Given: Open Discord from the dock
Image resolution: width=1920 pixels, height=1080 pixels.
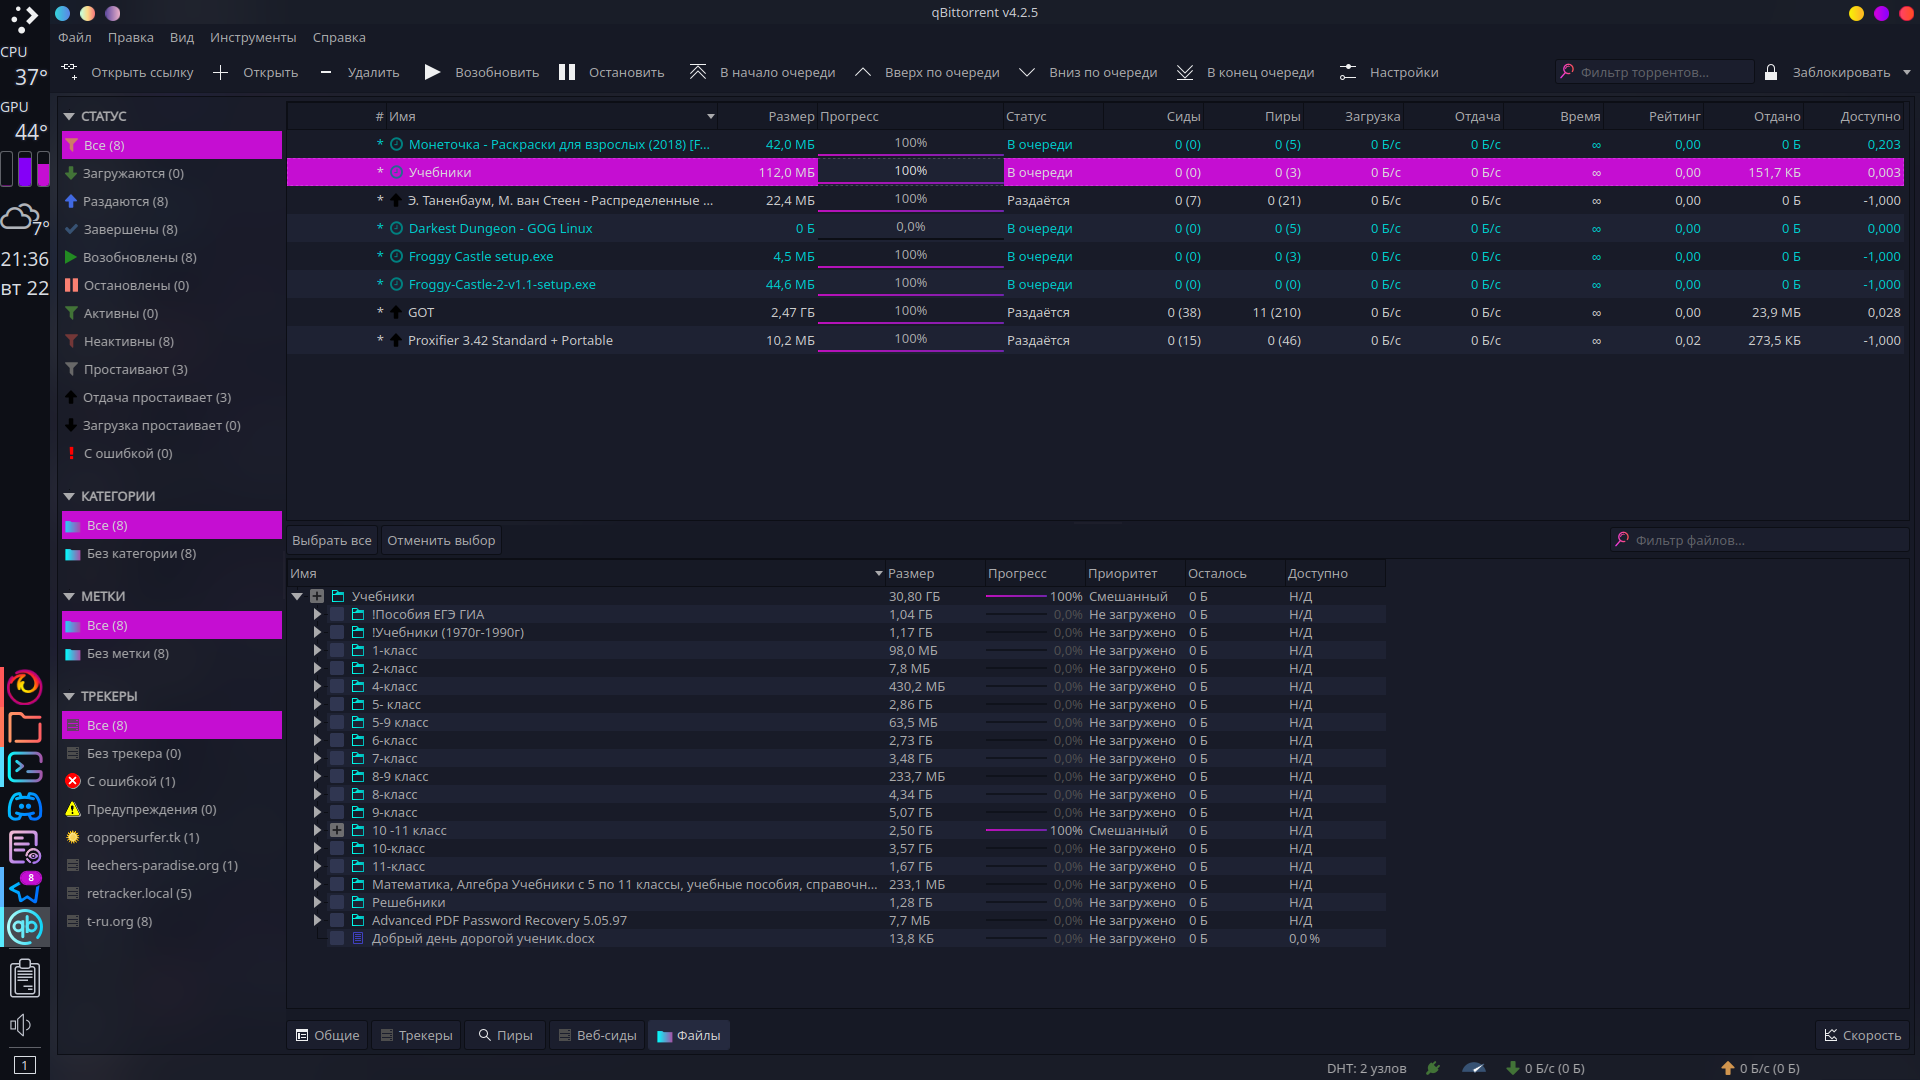Looking at the screenshot, I should [x=25, y=806].
